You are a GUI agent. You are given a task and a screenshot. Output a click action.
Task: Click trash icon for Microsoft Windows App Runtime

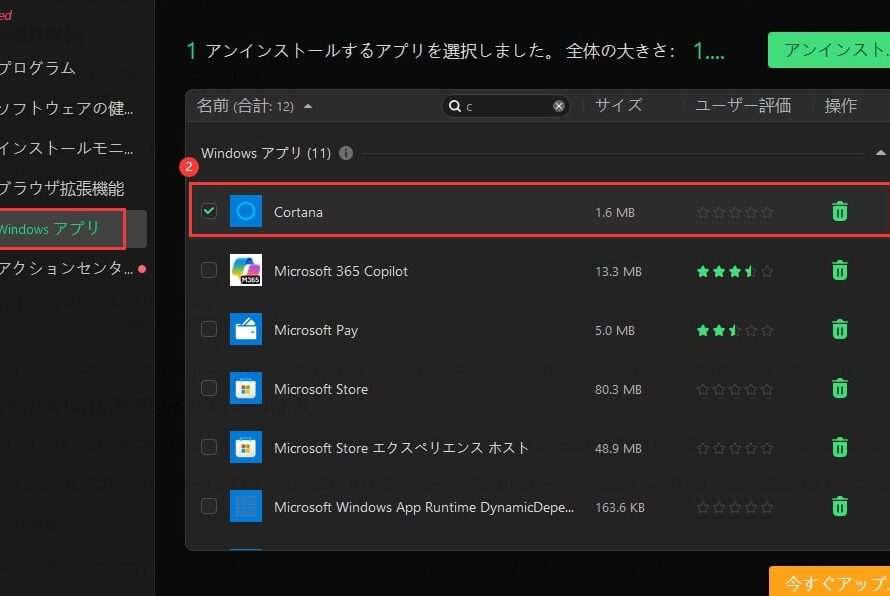pyautogui.click(x=839, y=506)
